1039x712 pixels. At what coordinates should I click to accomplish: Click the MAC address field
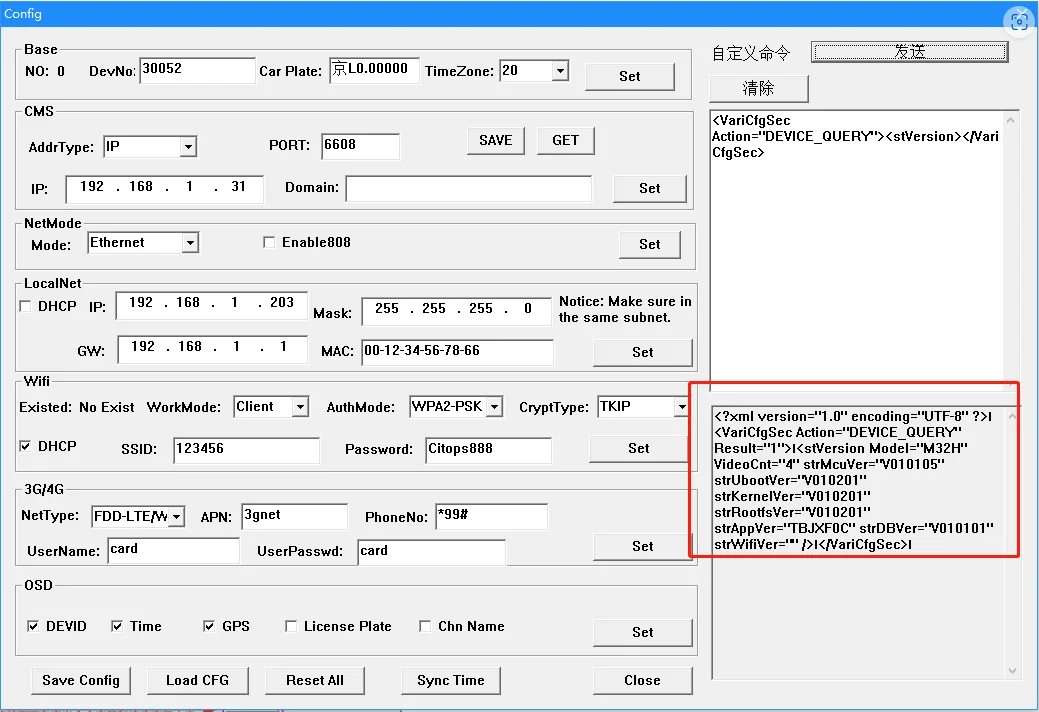(457, 352)
